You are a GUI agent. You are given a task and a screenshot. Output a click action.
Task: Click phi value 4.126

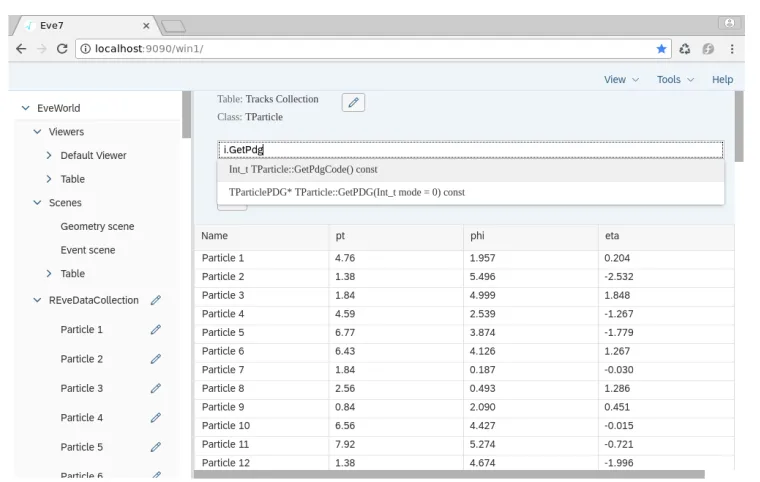(x=482, y=351)
